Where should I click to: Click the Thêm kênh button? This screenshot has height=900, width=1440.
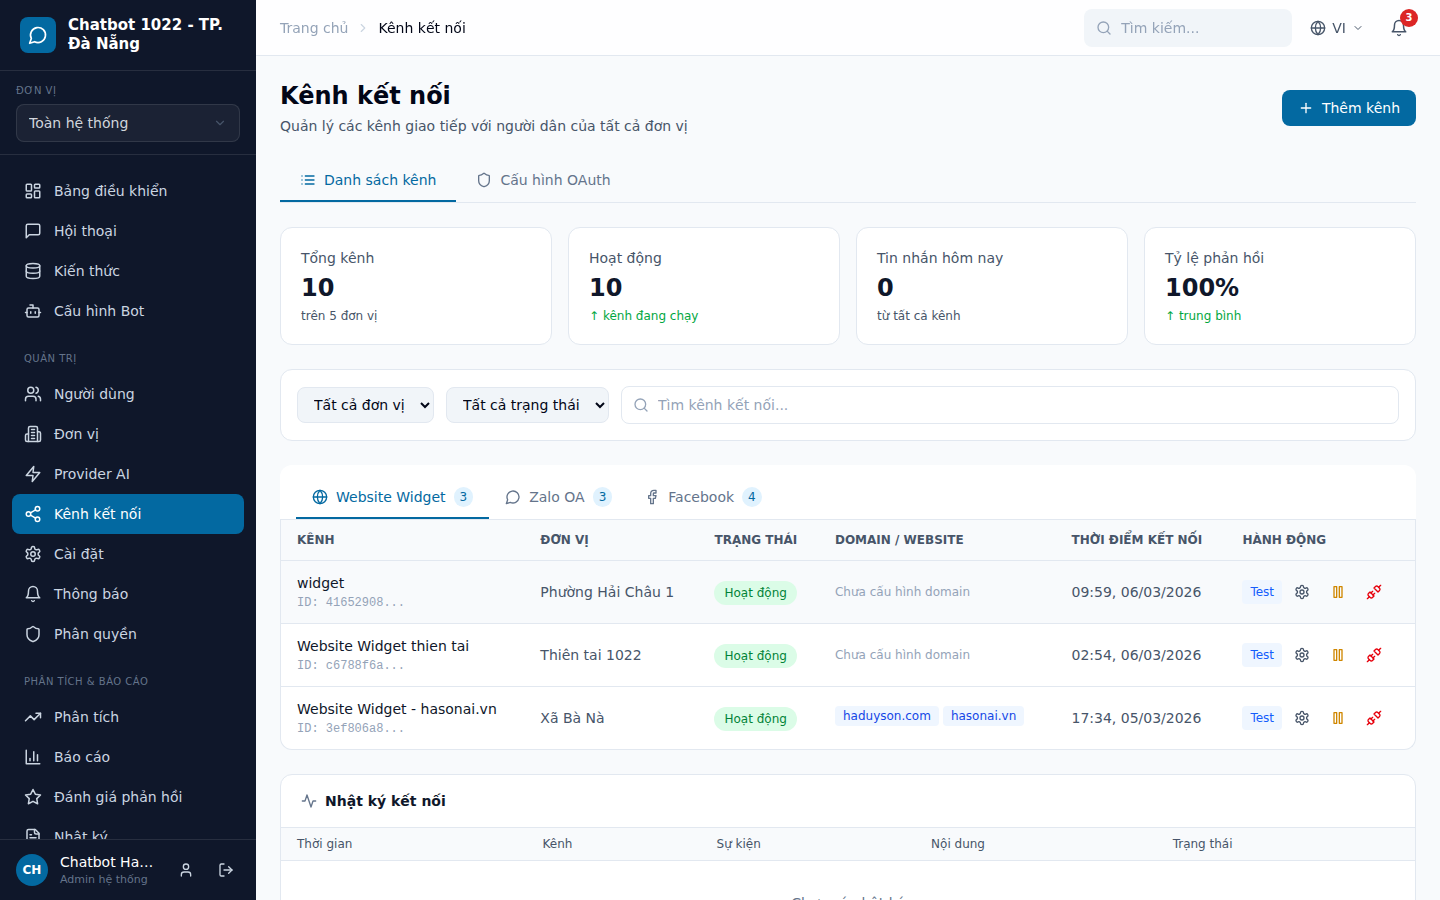(1348, 107)
